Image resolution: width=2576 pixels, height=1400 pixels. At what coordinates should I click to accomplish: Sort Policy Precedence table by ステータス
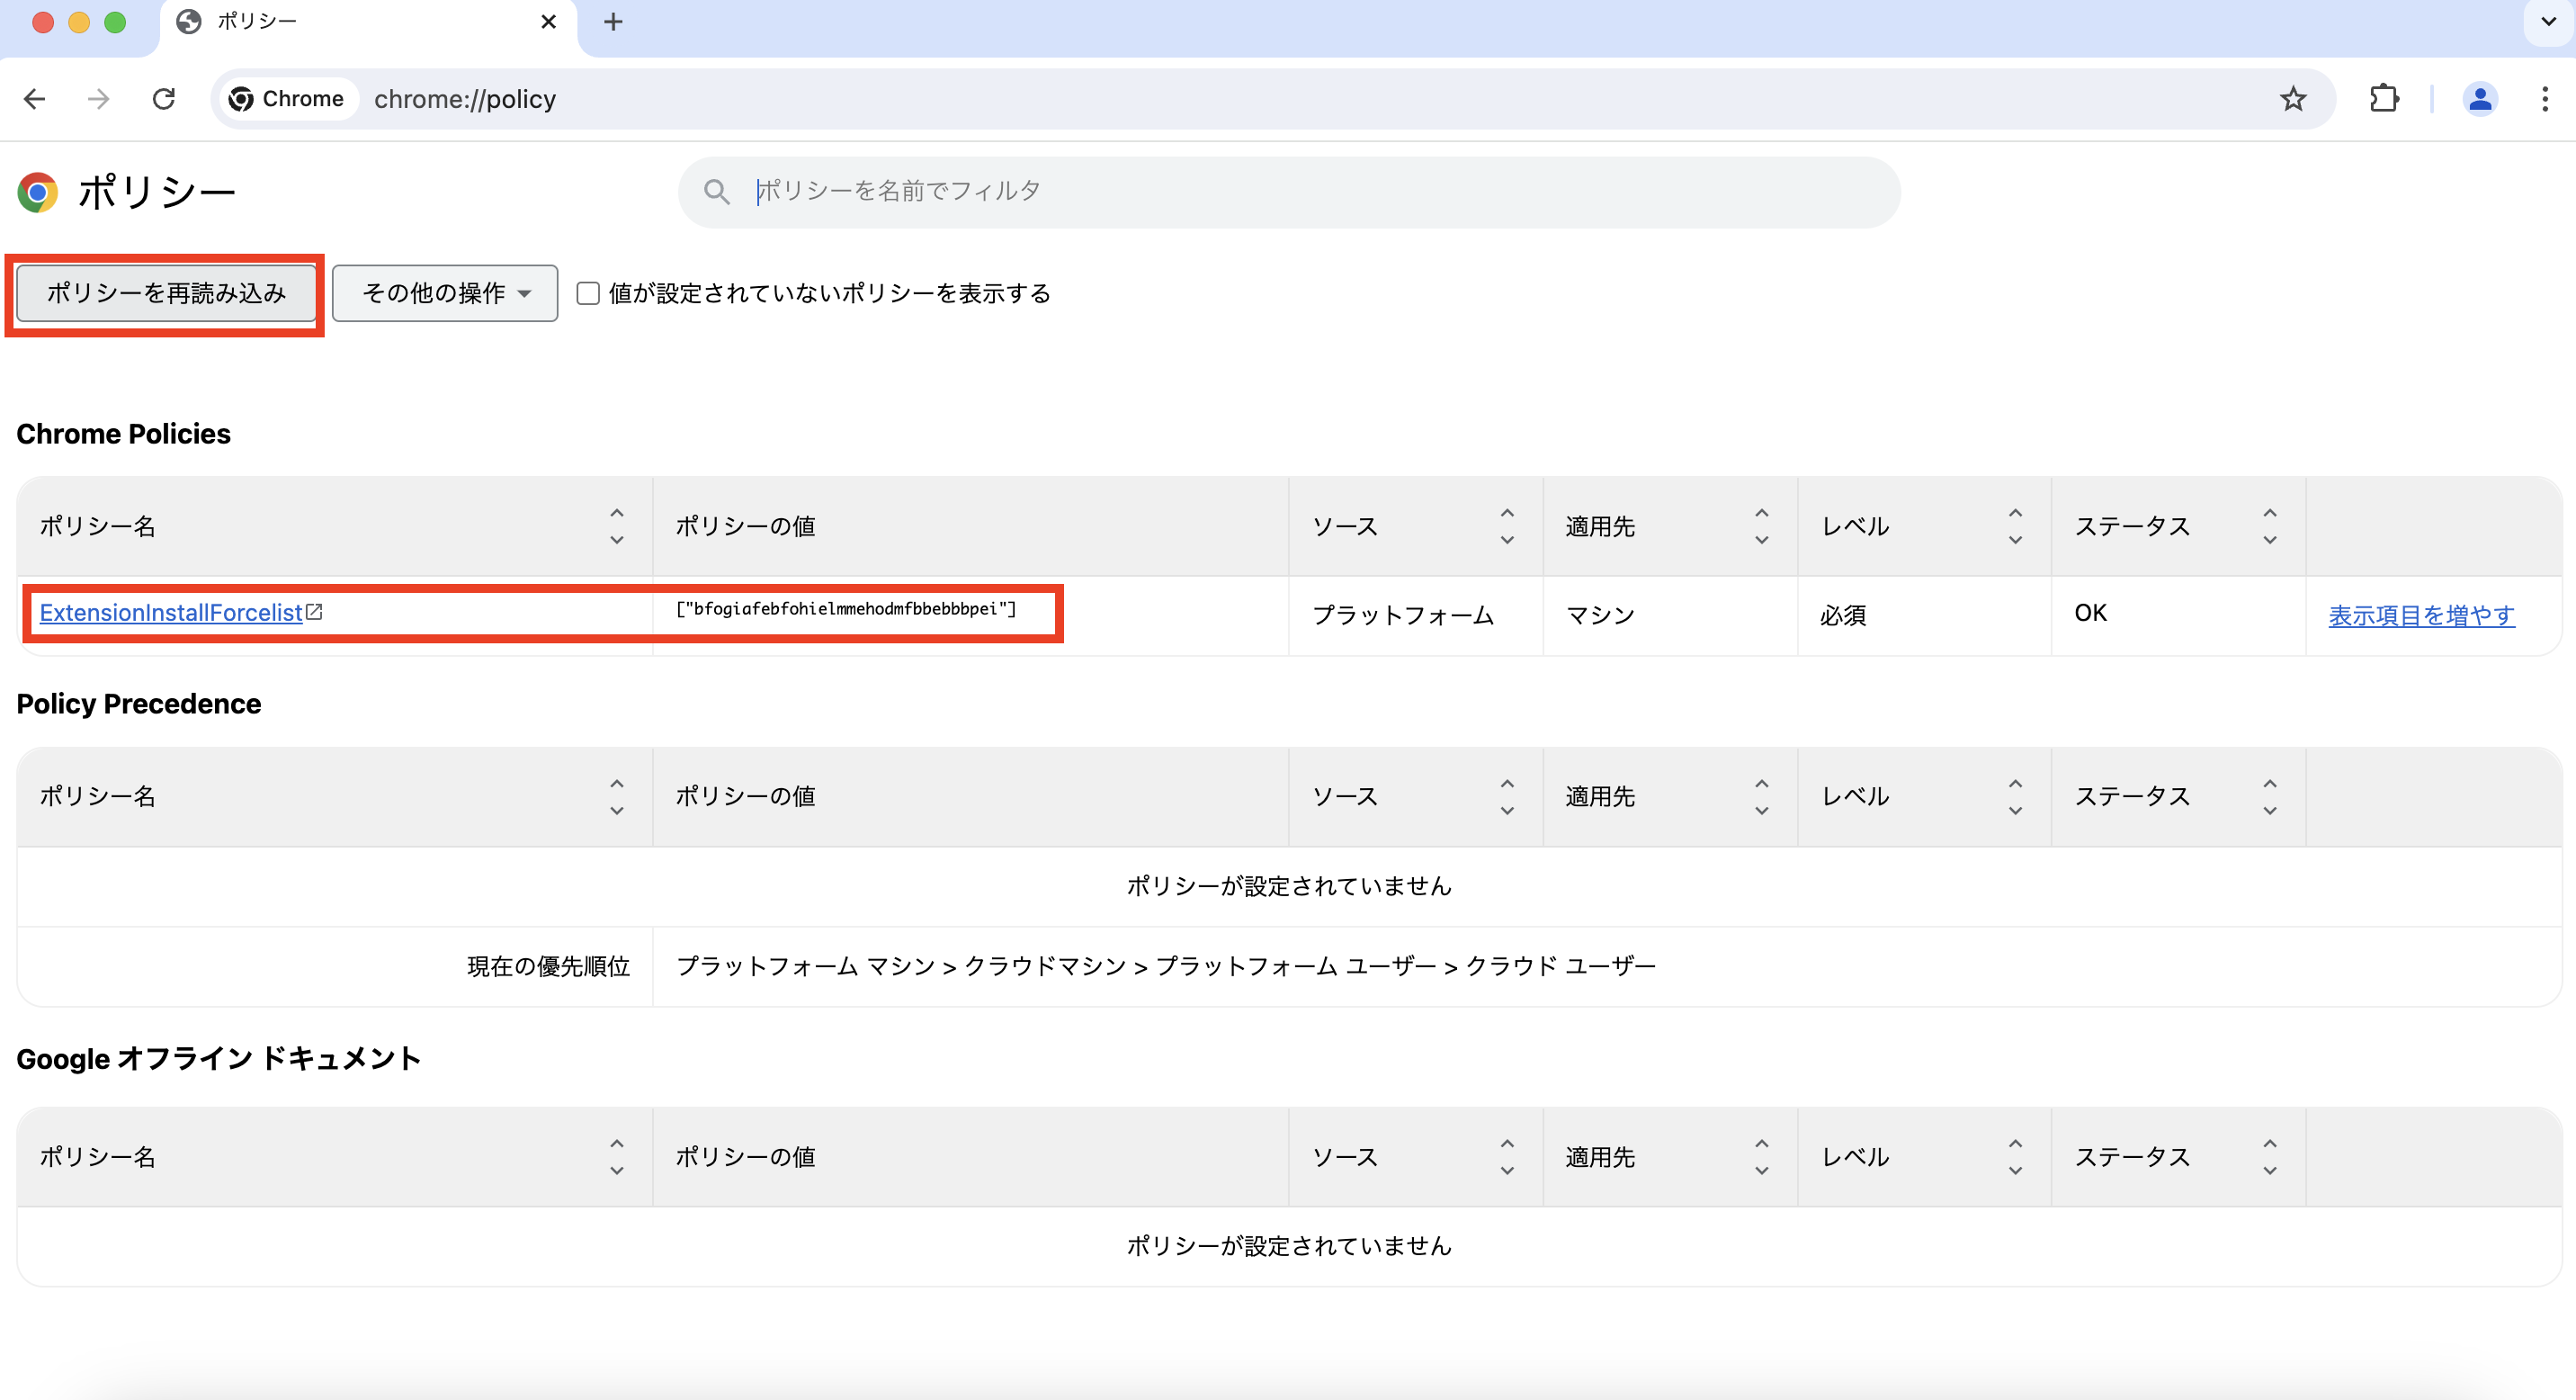pos(2270,797)
